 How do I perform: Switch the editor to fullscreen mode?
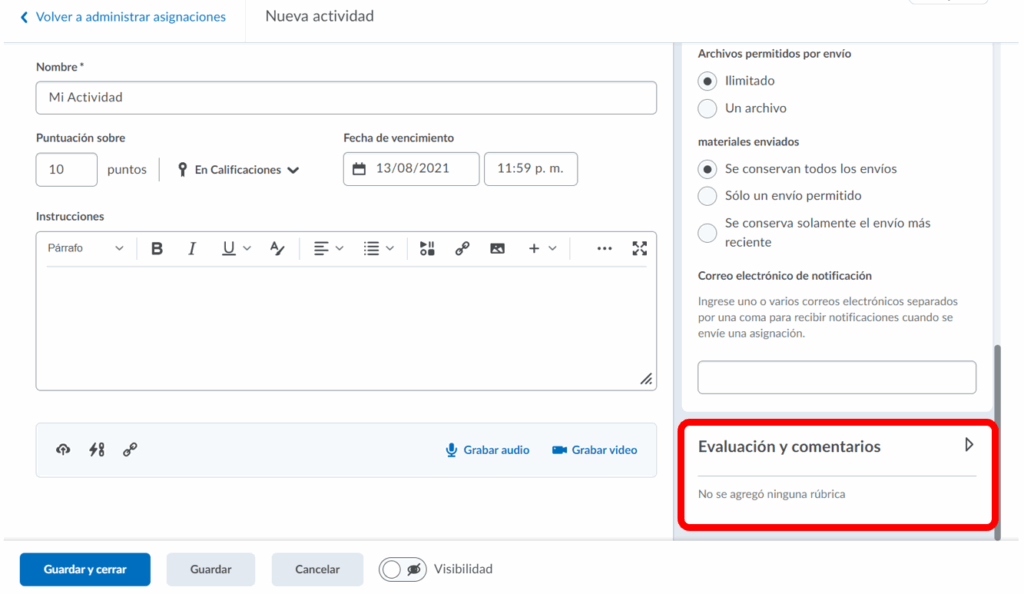click(640, 249)
